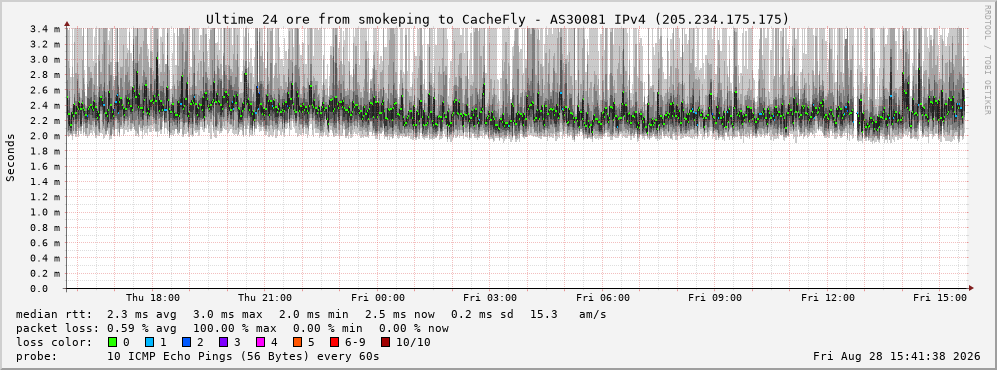This screenshot has height=370, width=997.
Task: Click the purple loss color 3 swatch
Action: (x=223, y=343)
